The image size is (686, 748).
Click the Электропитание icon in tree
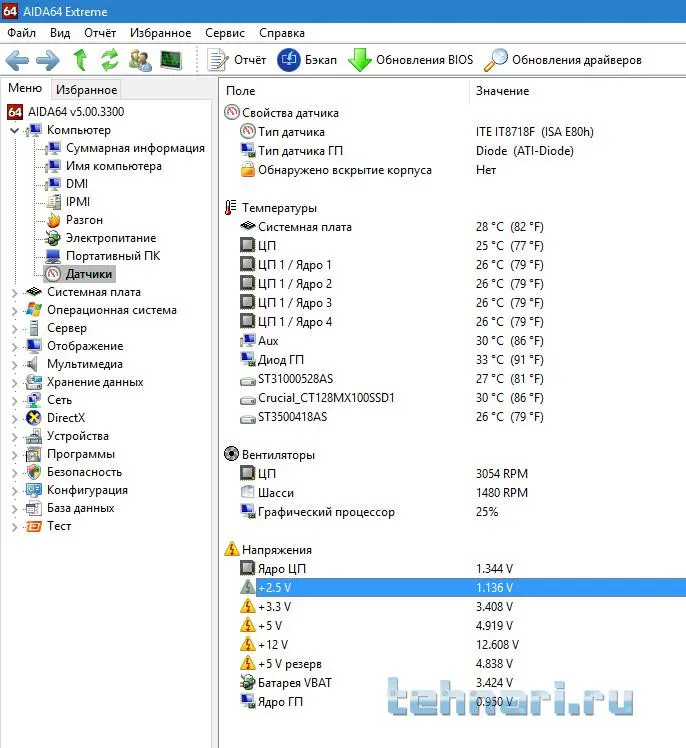pos(52,238)
